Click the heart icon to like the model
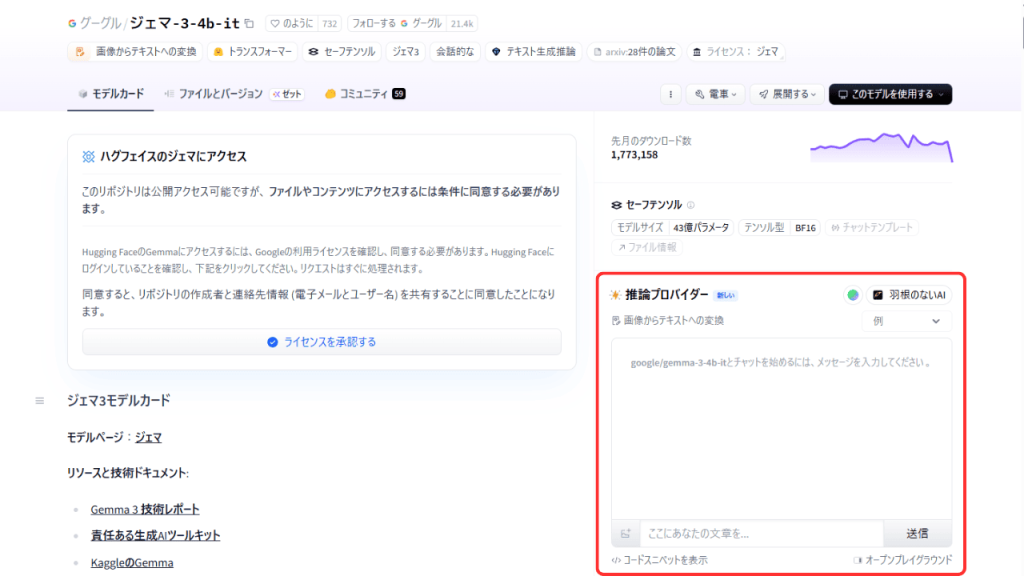Screen dimensions: 1024x576 tap(275, 24)
